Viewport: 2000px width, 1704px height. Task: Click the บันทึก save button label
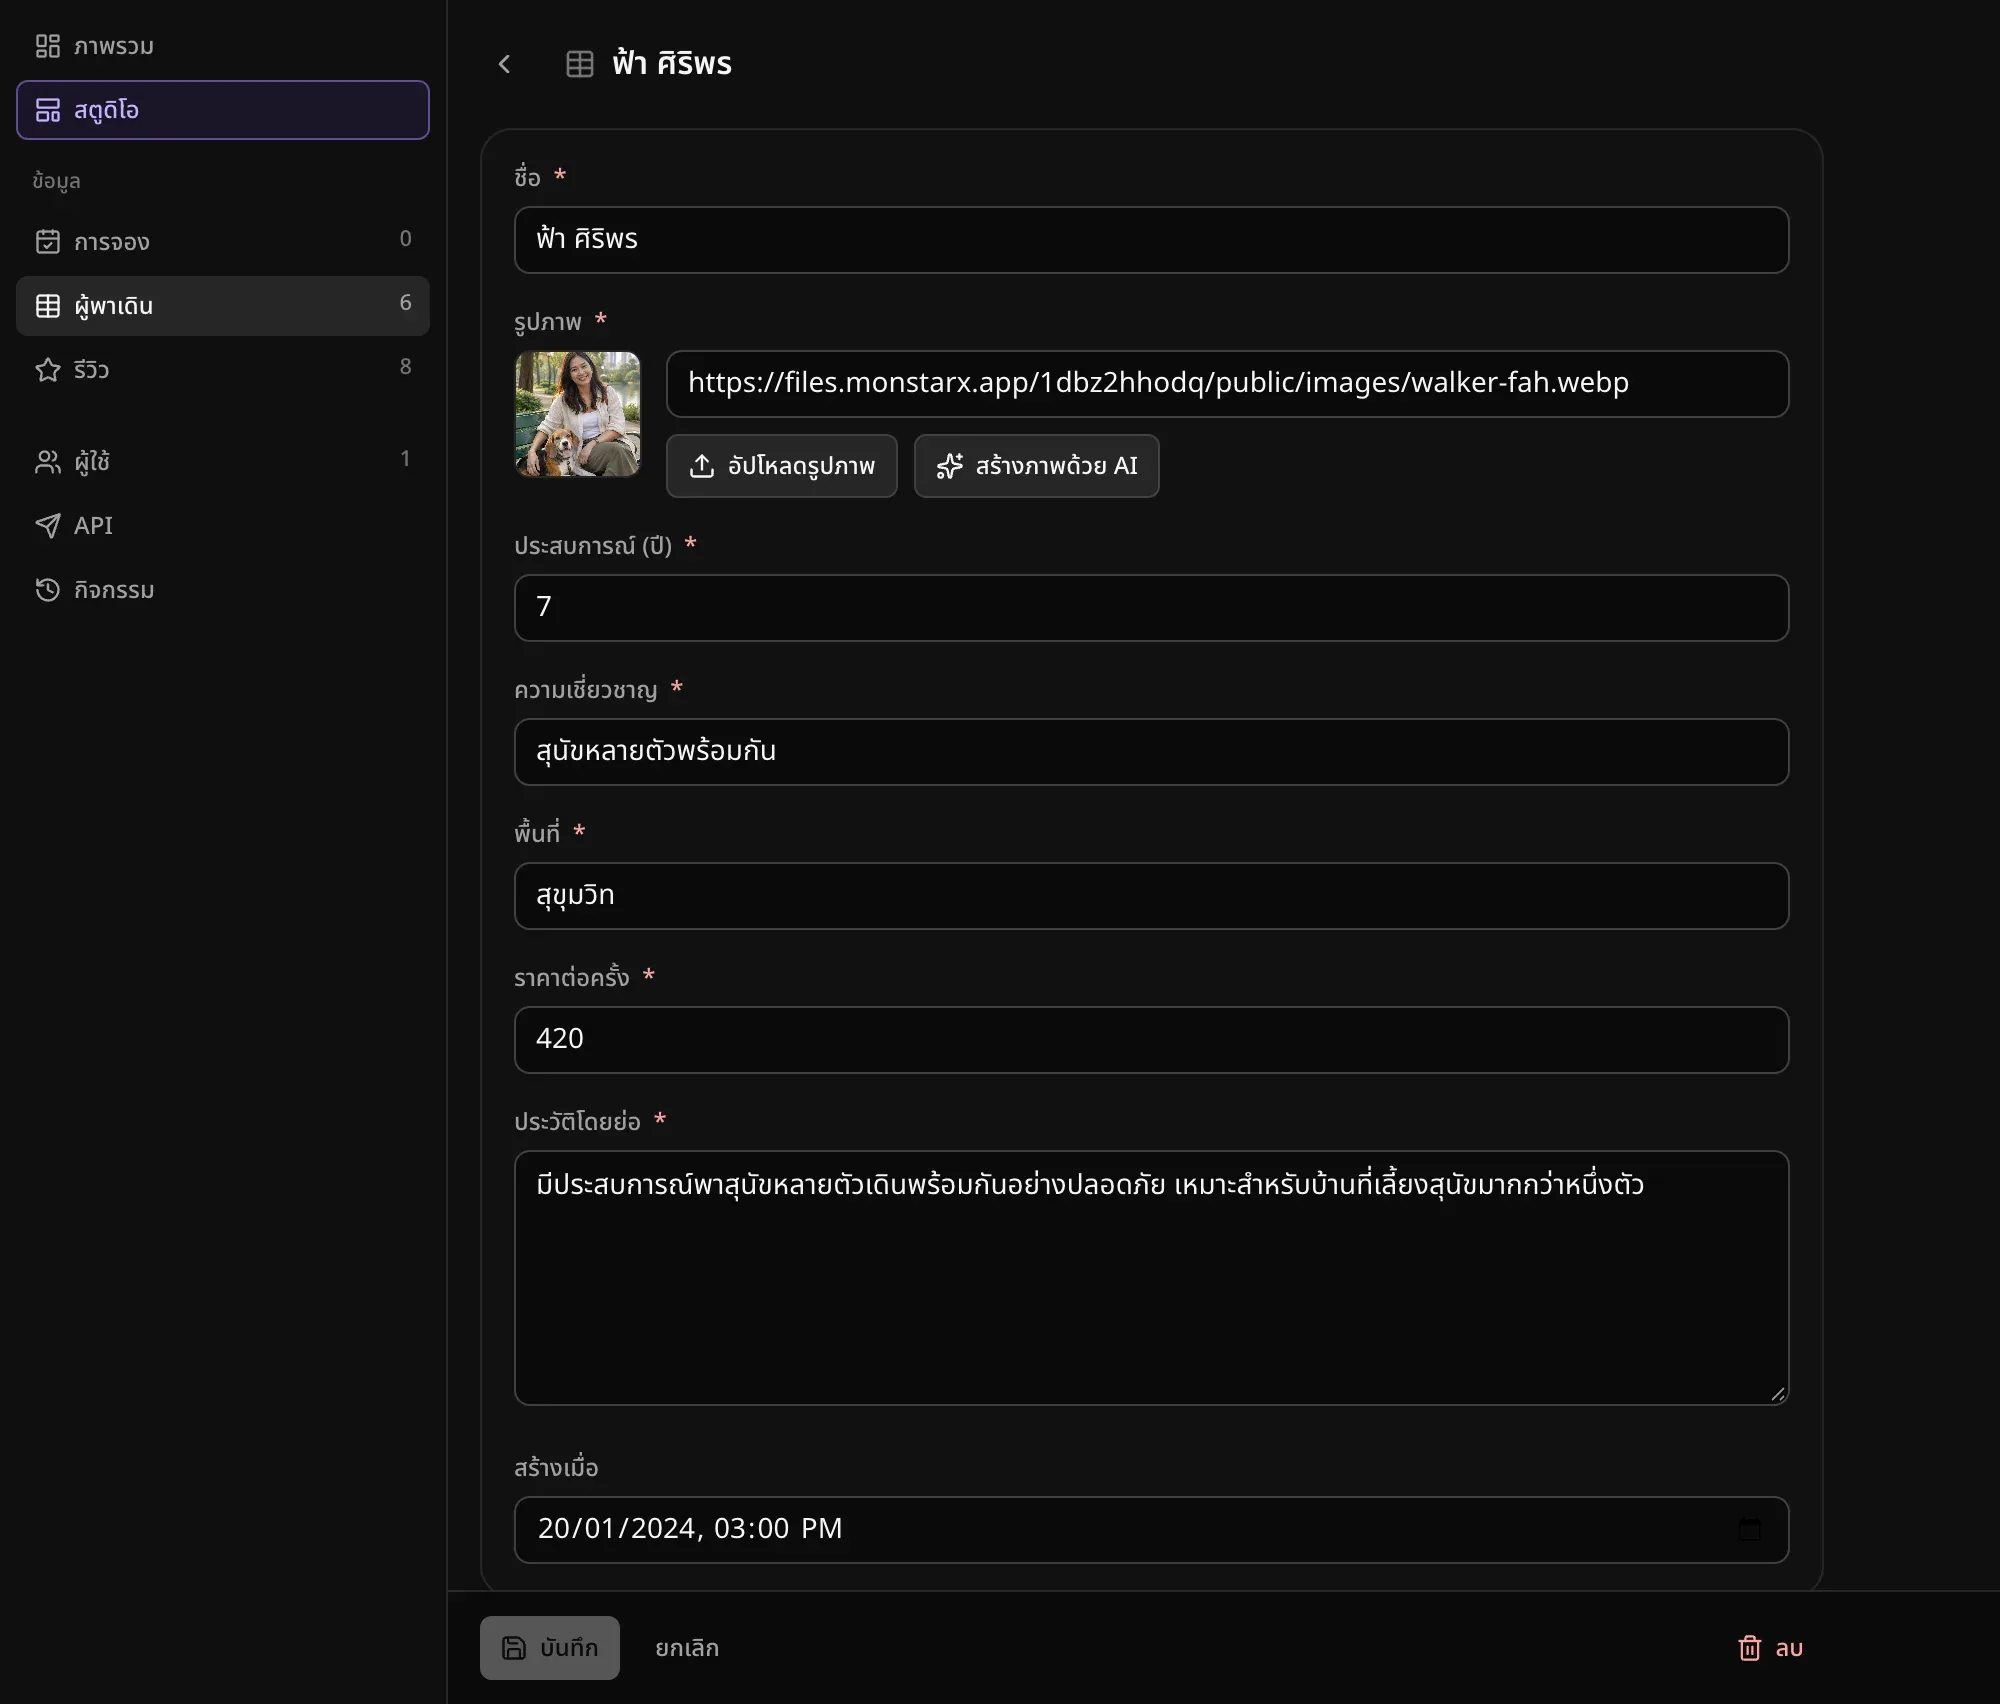click(569, 1648)
